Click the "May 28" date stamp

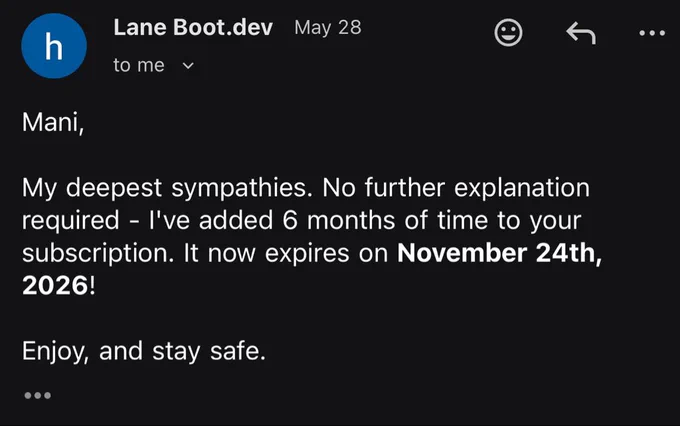[x=328, y=28]
